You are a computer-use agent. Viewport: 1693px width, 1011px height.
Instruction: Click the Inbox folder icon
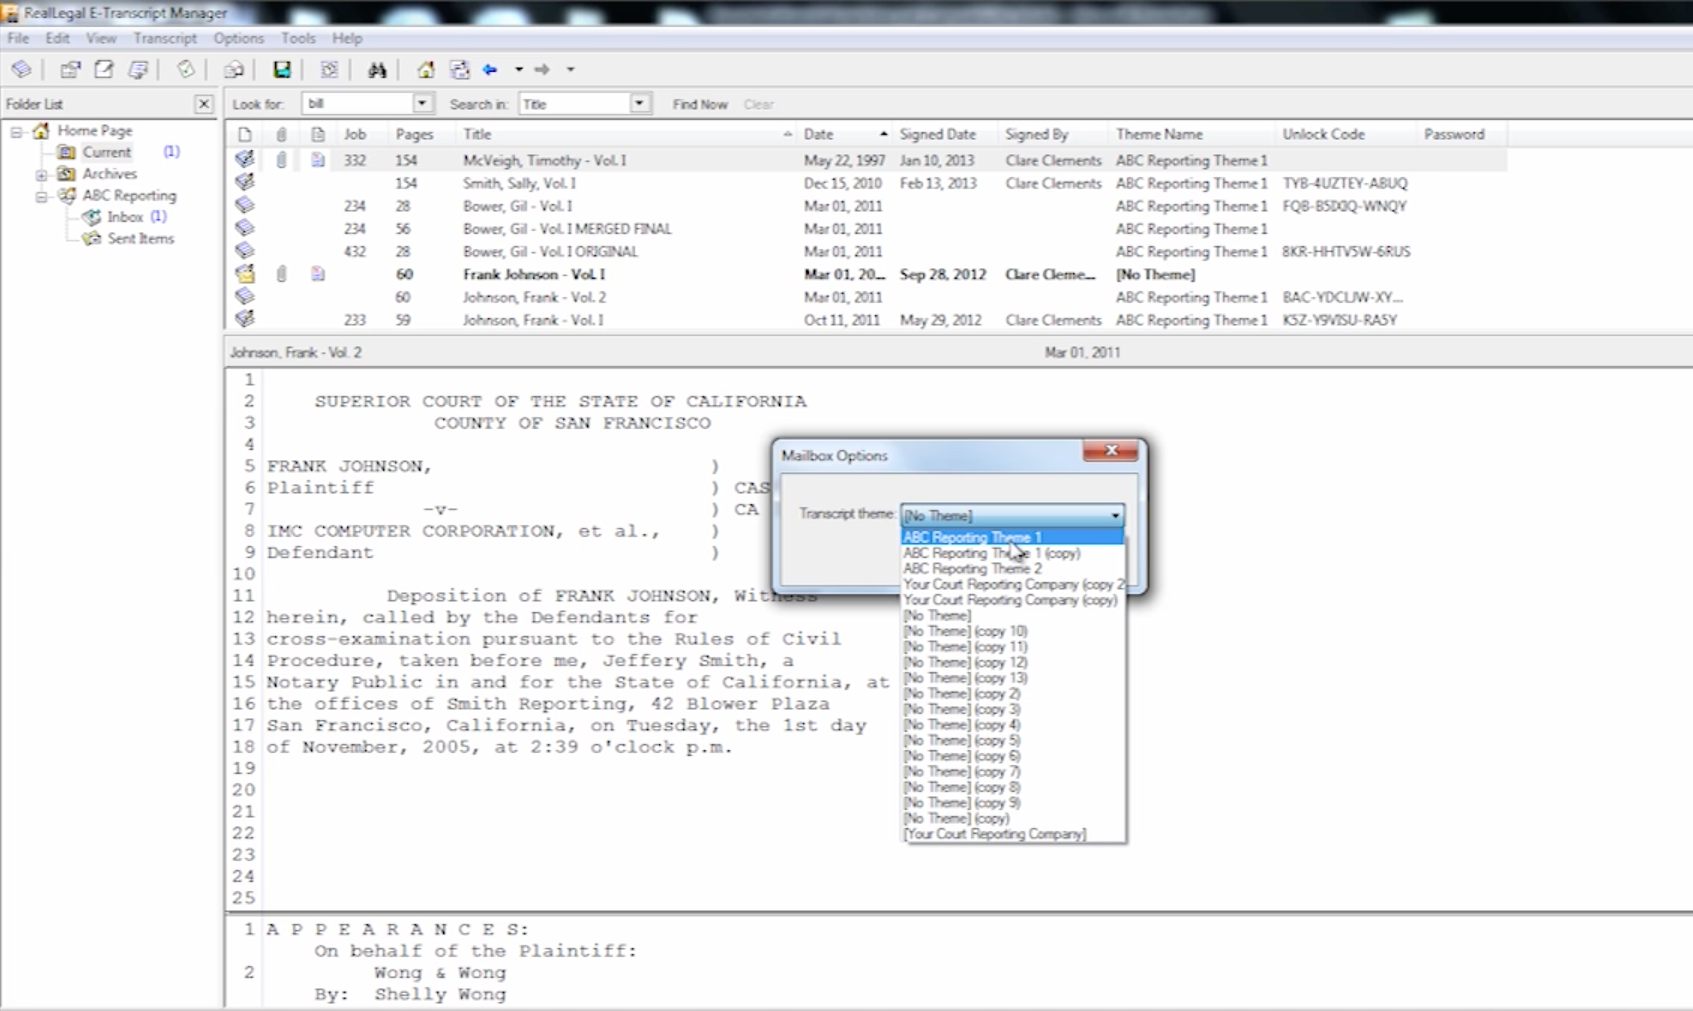(92, 217)
